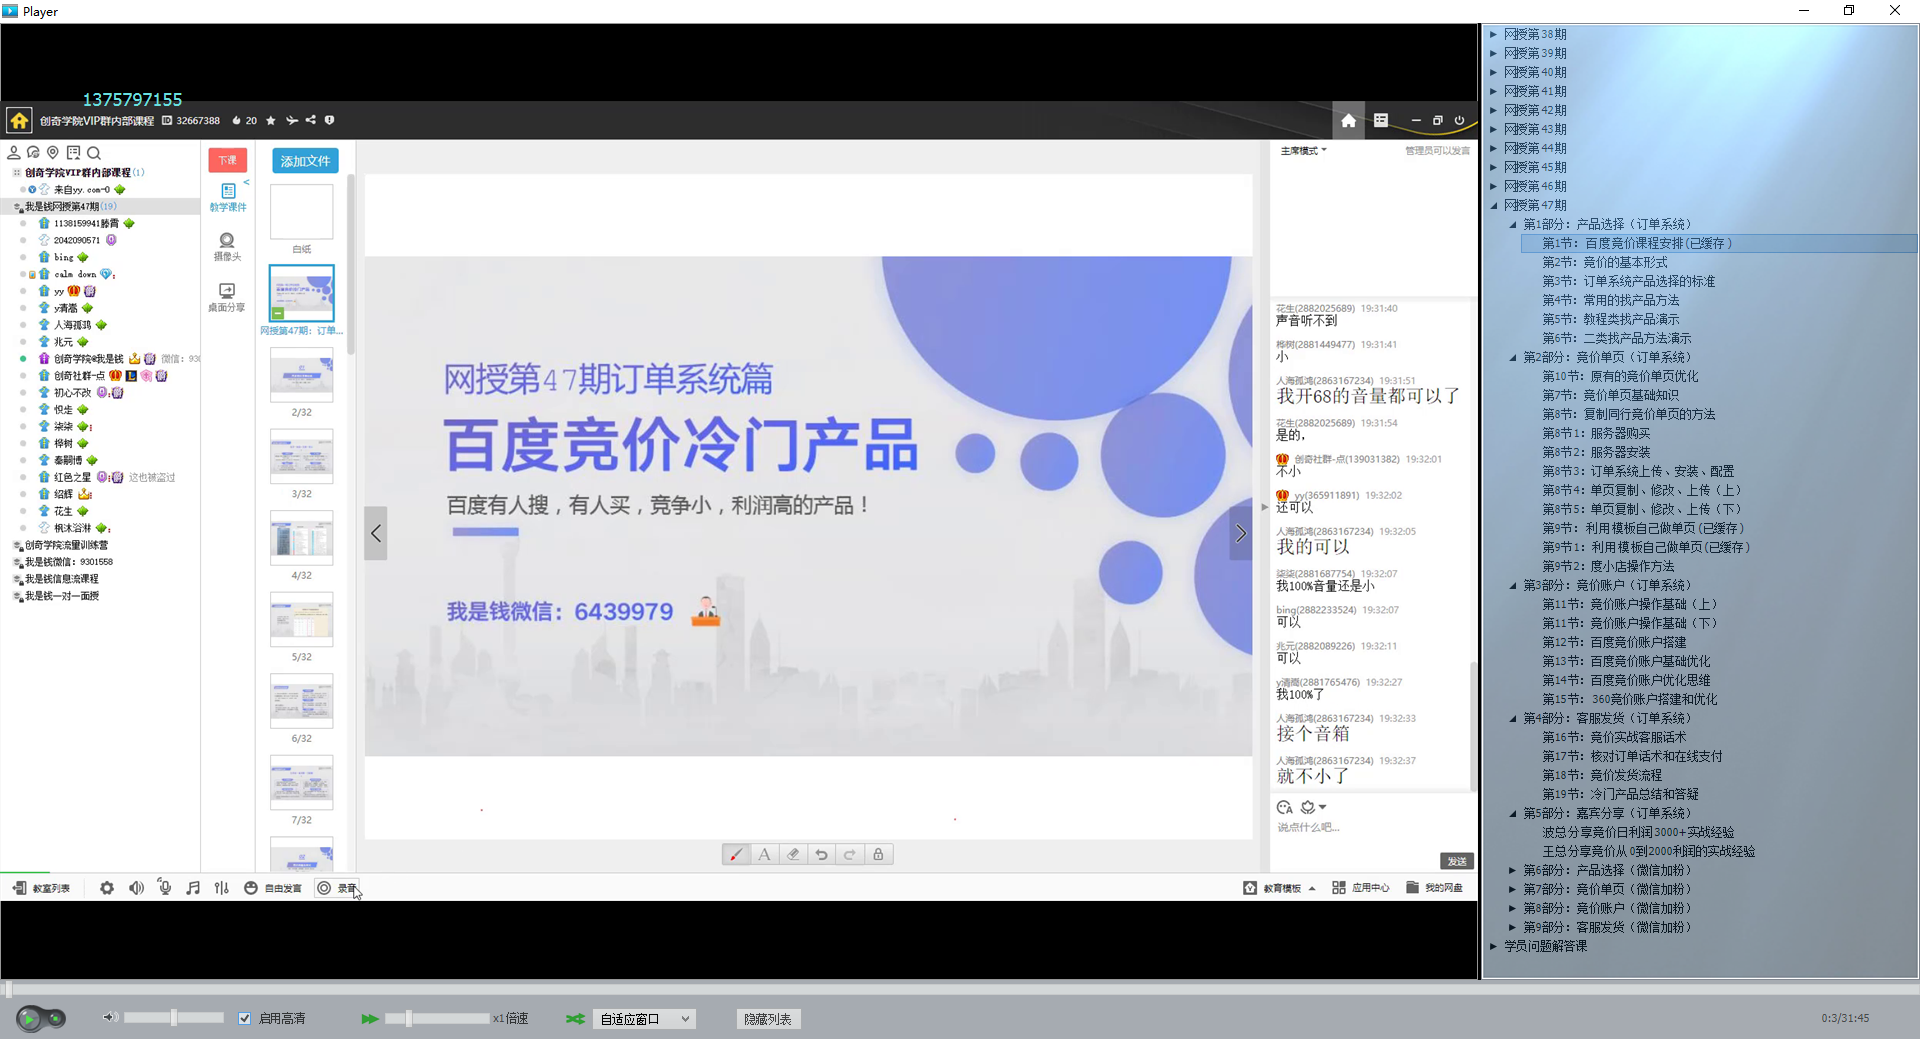This screenshot has height=1039, width=1920.
Task: Go to next slide with right arrow
Action: (x=1241, y=533)
